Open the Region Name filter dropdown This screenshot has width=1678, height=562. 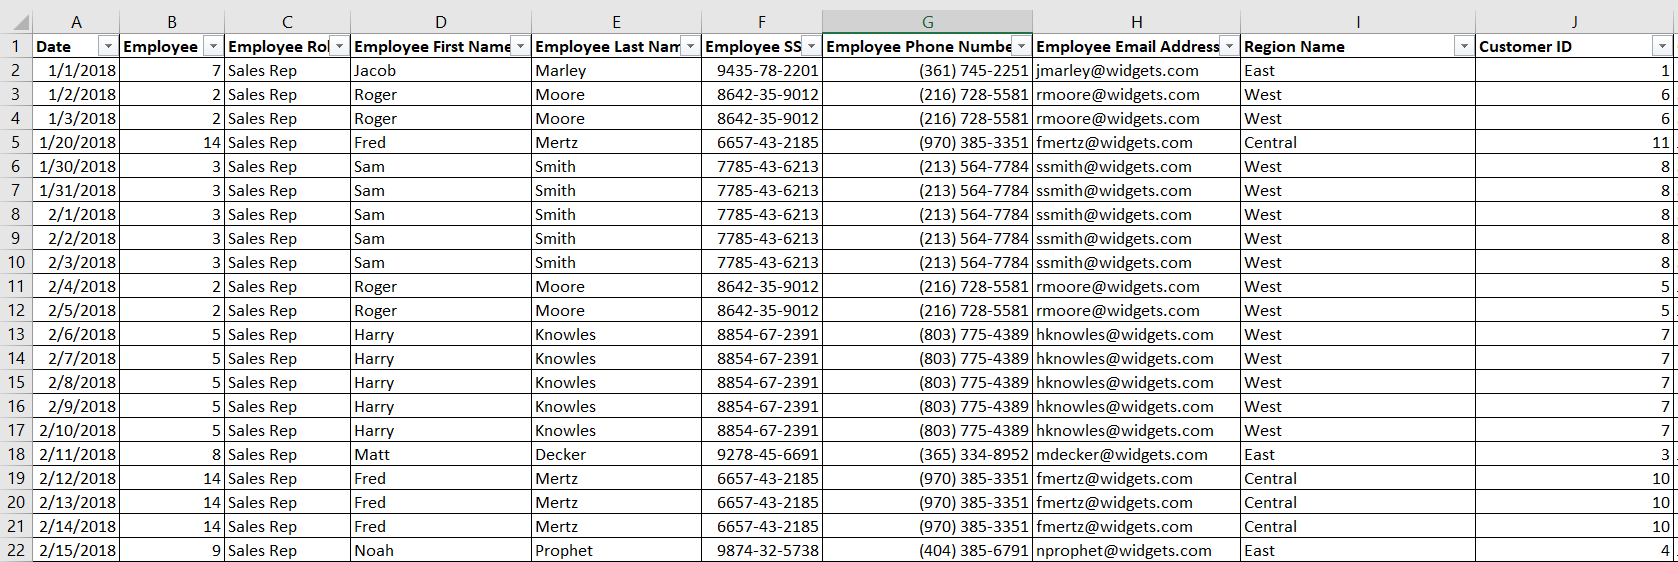[x=1464, y=47]
